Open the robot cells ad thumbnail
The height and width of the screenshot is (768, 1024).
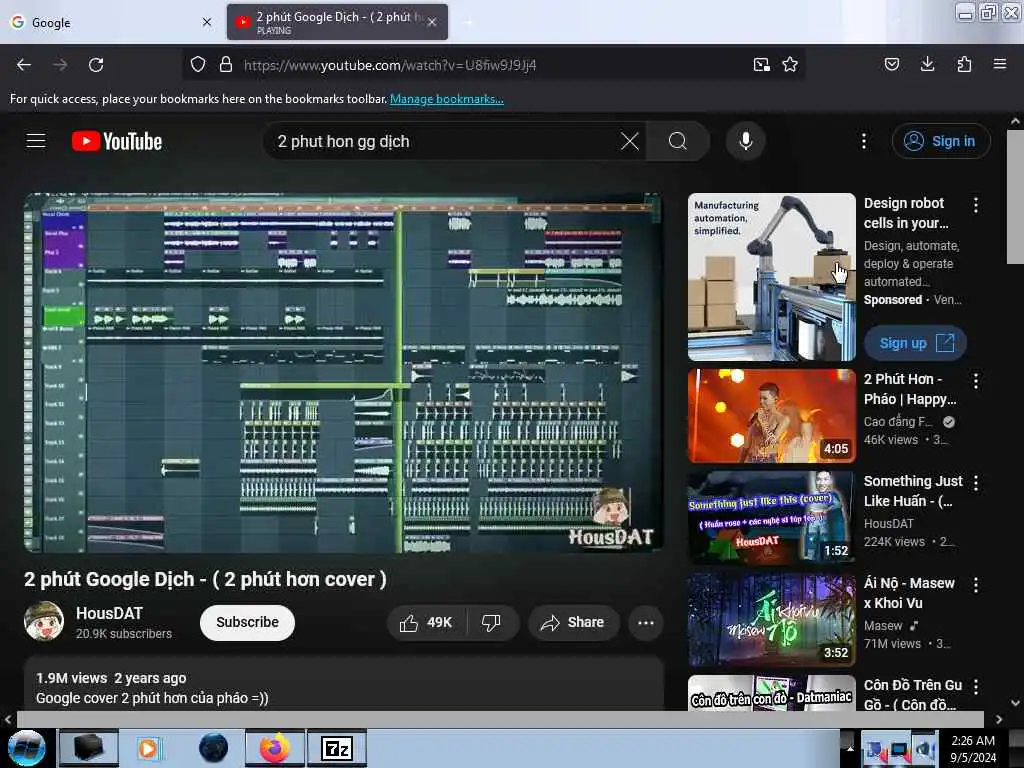[x=771, y=277]
